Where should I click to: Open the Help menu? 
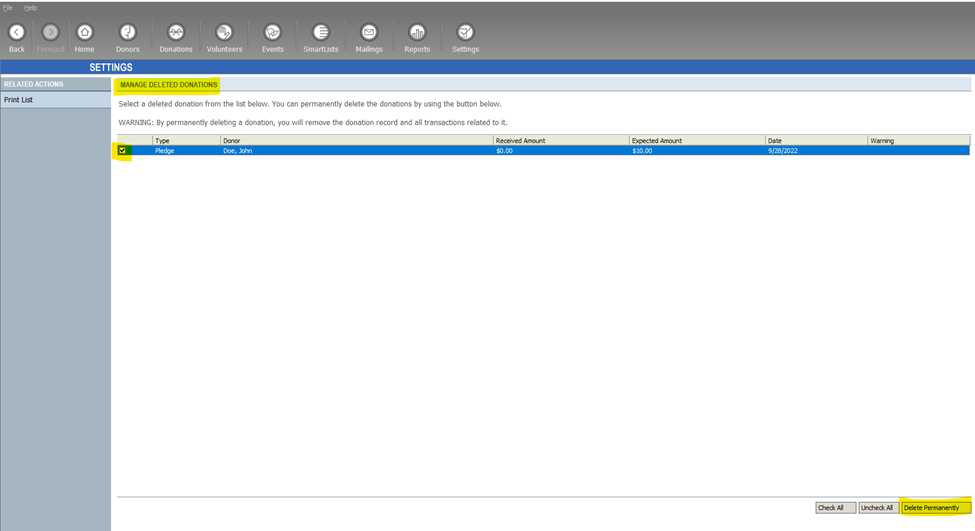(30, 8)
